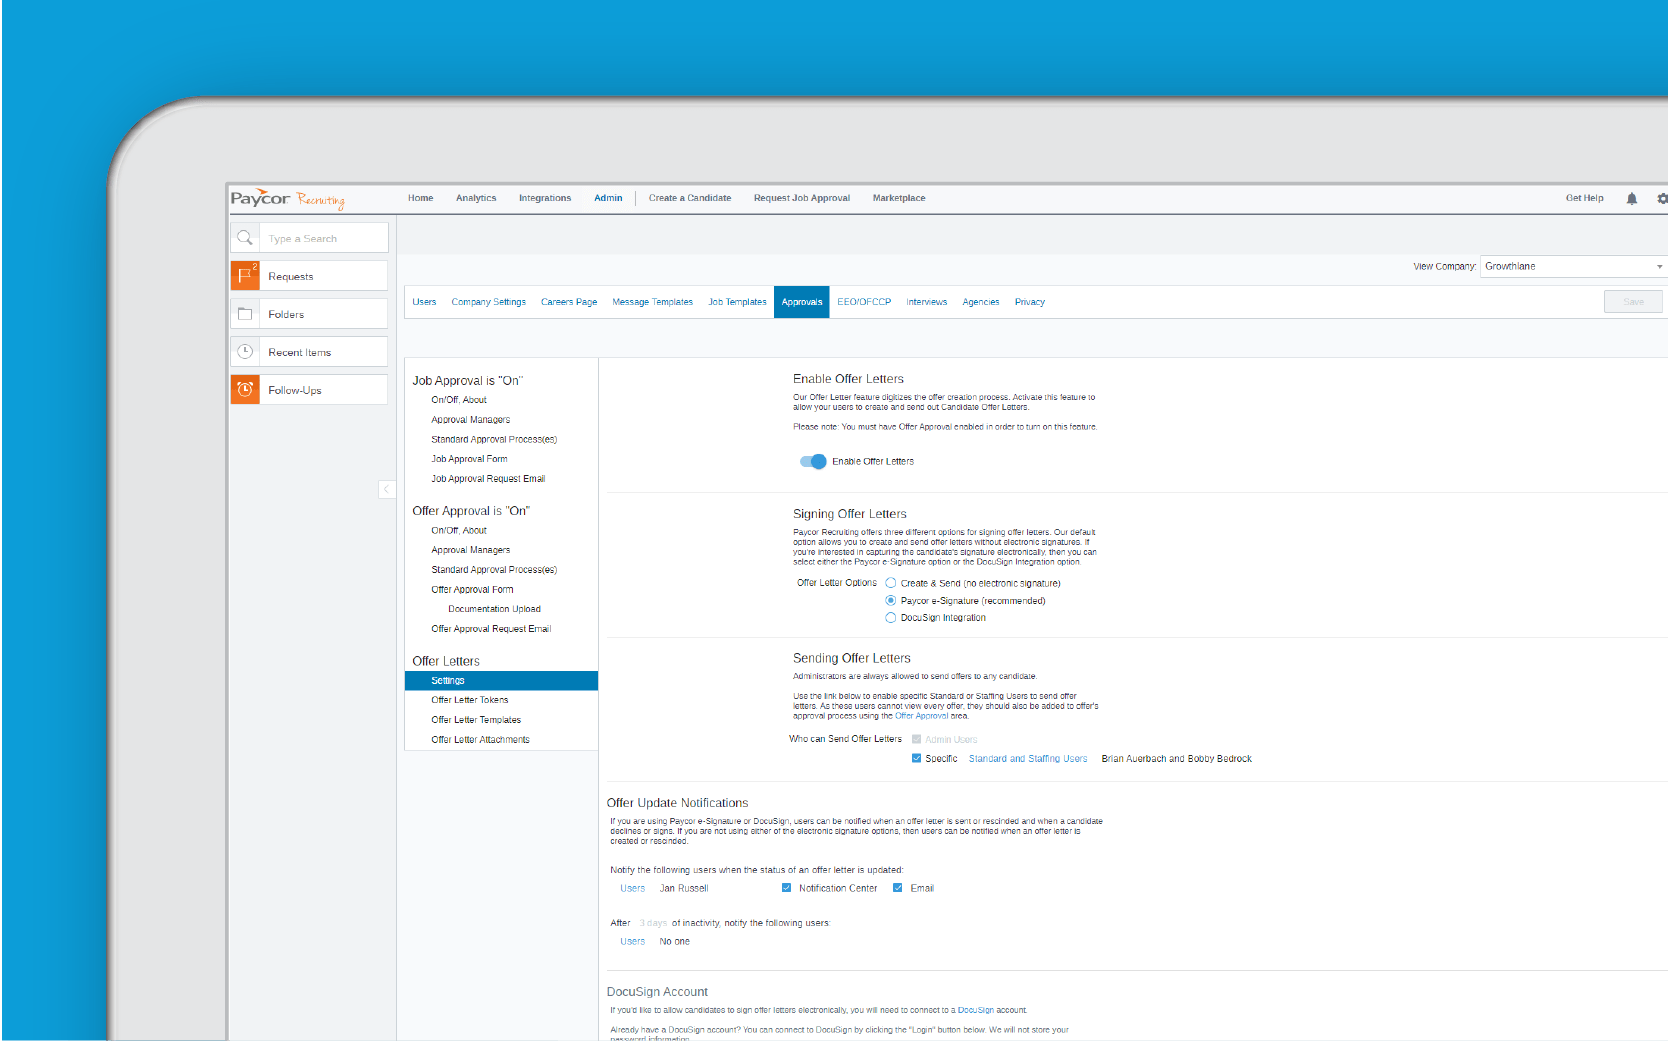Screen dimensions: 1668x1043
Task: Click the Folders icon in sidebar
Action: [x=245, y=314]
